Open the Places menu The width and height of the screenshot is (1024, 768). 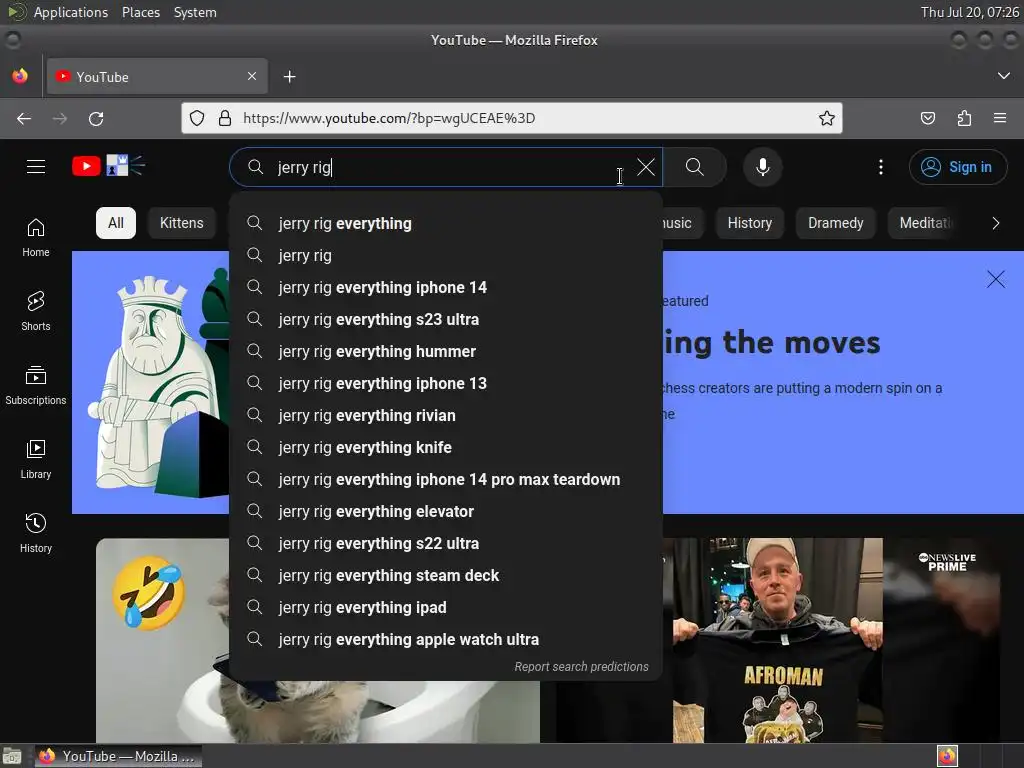tap(141, 12)
